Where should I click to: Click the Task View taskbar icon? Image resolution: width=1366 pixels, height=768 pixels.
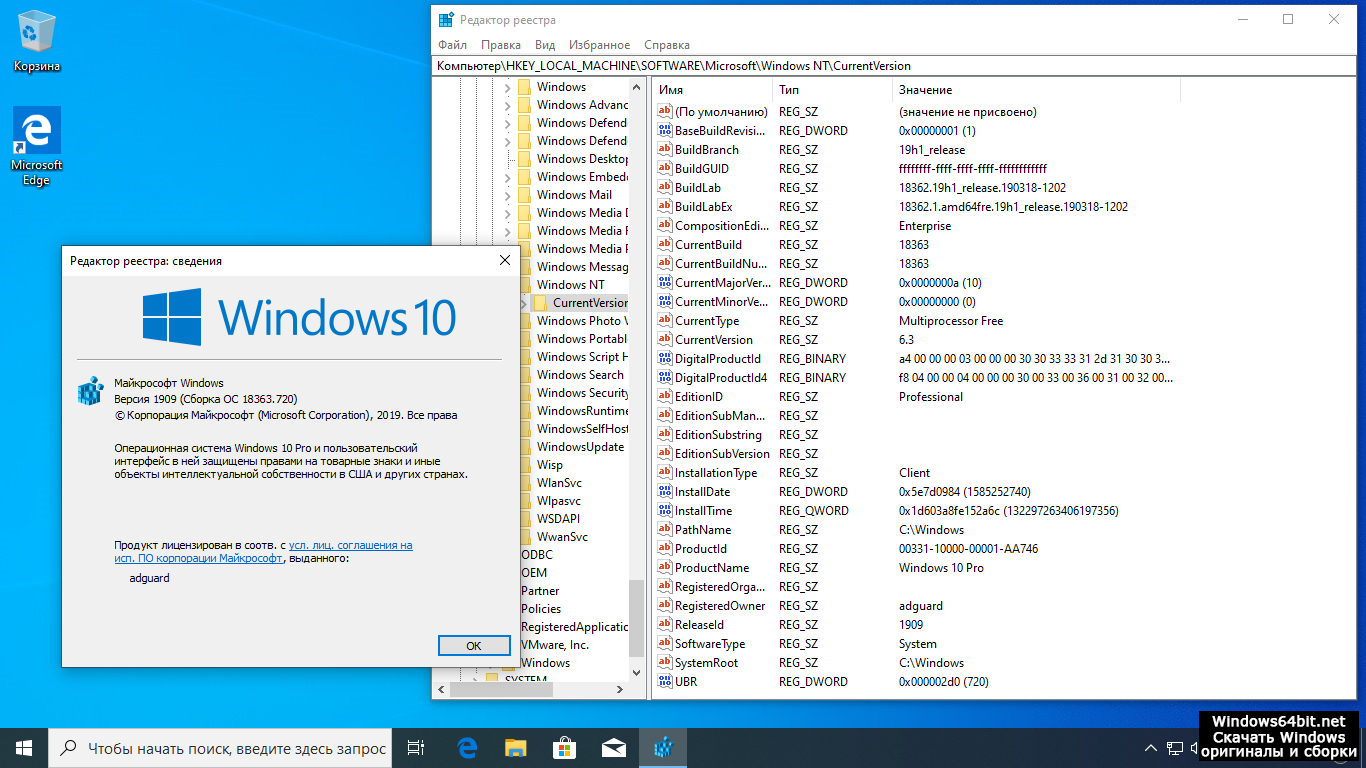417,747
